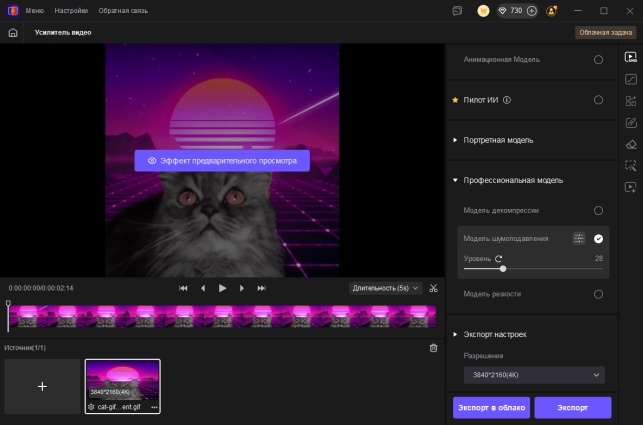Enable the Пилот ИИ radio button

(598, 100)
